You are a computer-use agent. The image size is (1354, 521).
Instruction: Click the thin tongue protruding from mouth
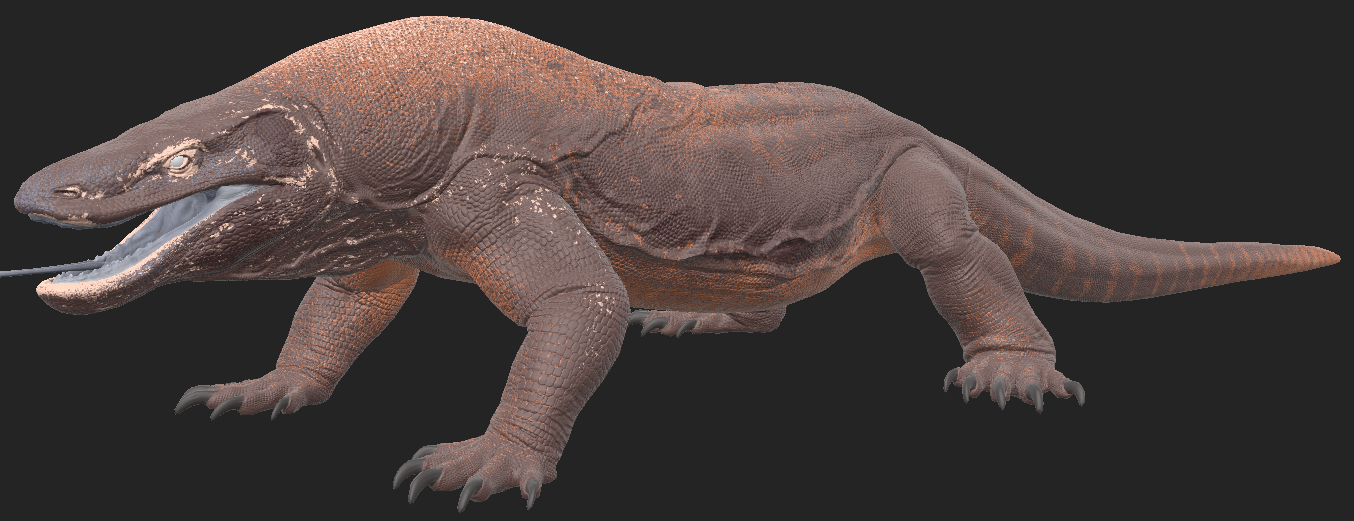pos(30,270)
